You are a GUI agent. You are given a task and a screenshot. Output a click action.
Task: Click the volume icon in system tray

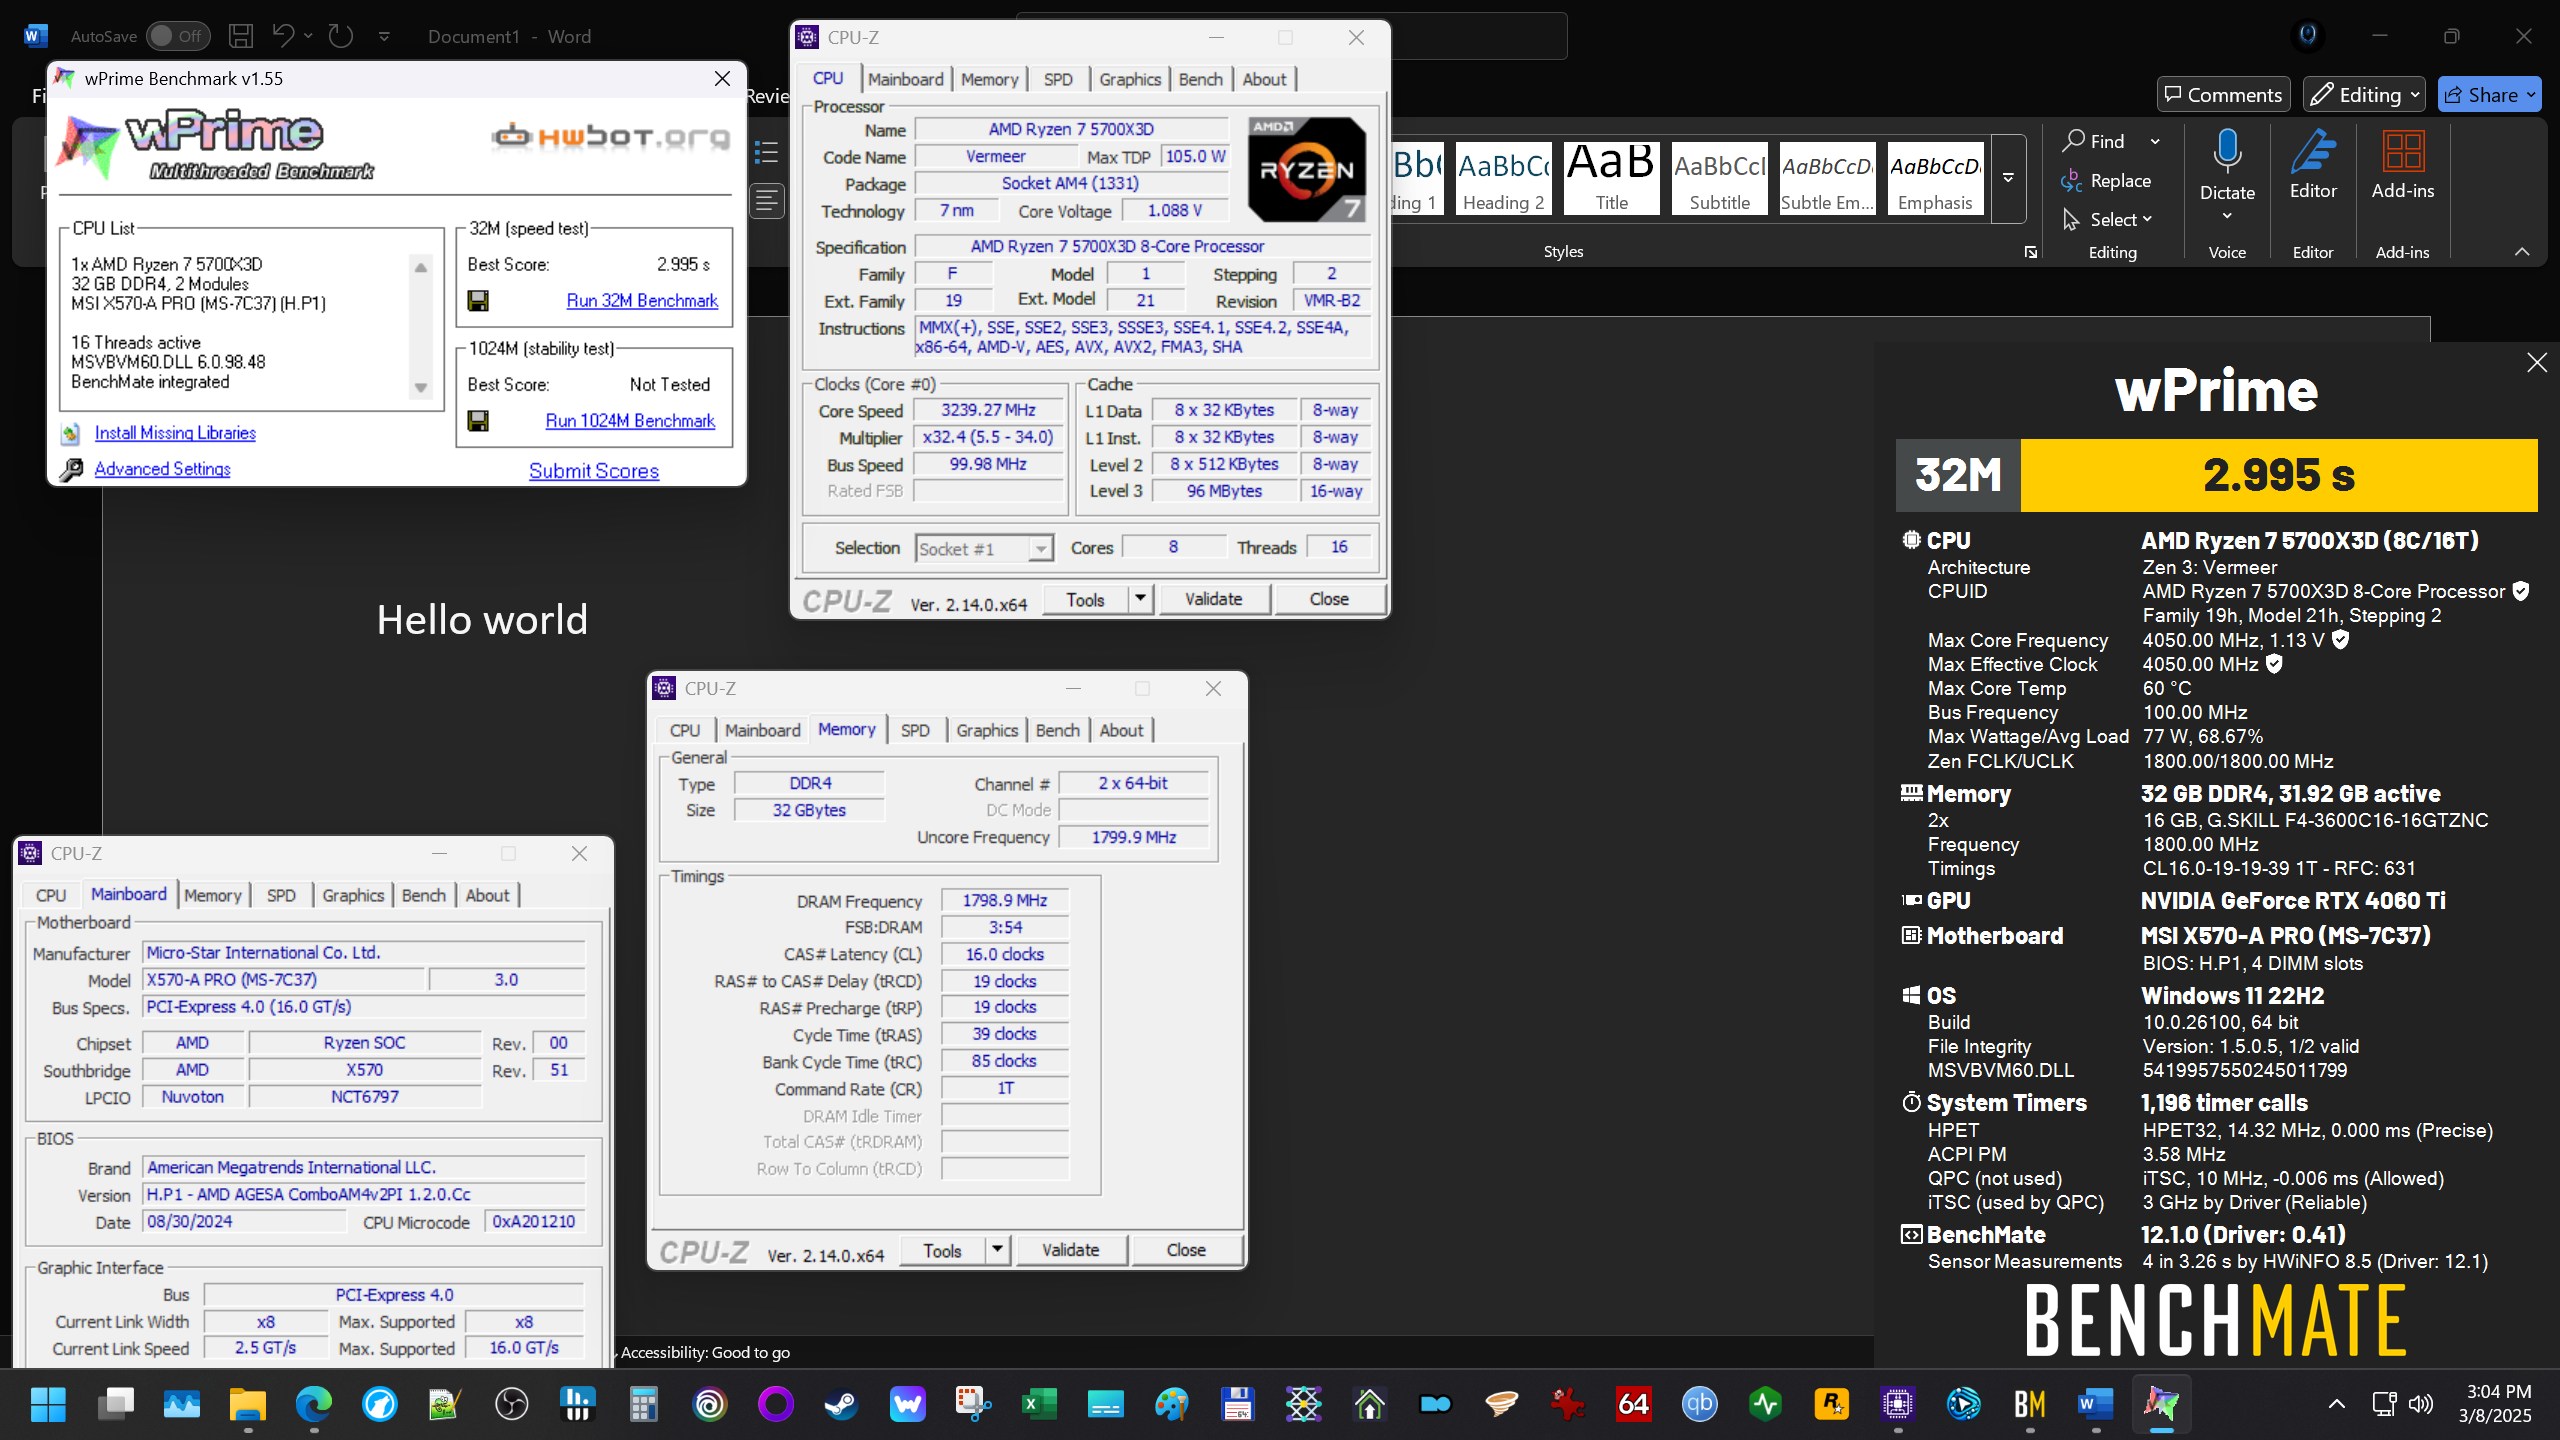(2421, 1404)
